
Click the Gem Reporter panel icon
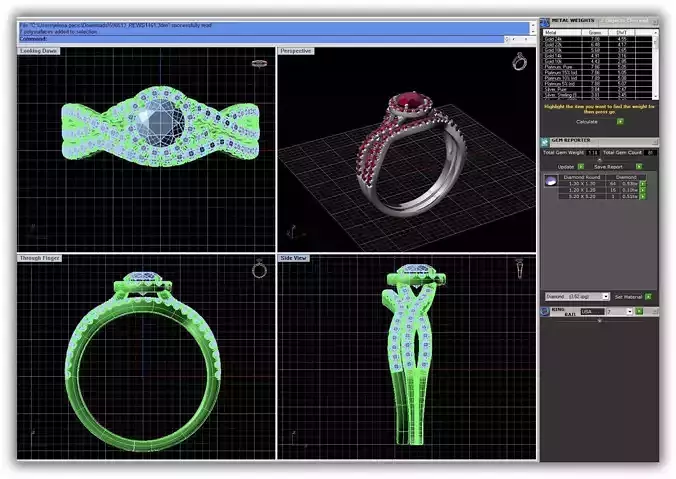(x=545, y=142)
